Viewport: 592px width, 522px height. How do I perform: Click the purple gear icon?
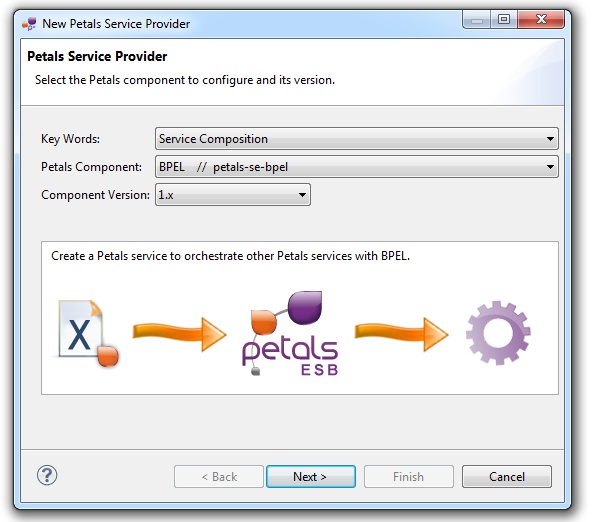pos(498,333)
